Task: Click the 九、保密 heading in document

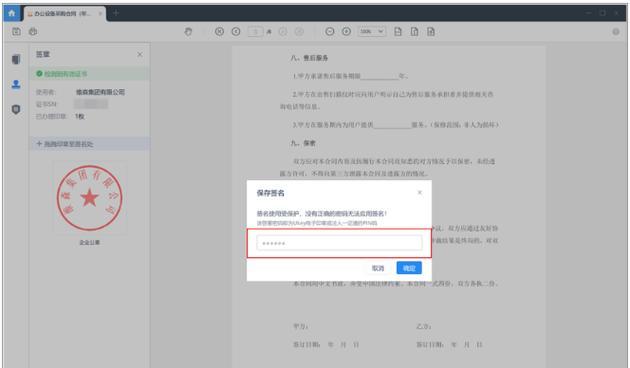Action: [x=303, y=143]
